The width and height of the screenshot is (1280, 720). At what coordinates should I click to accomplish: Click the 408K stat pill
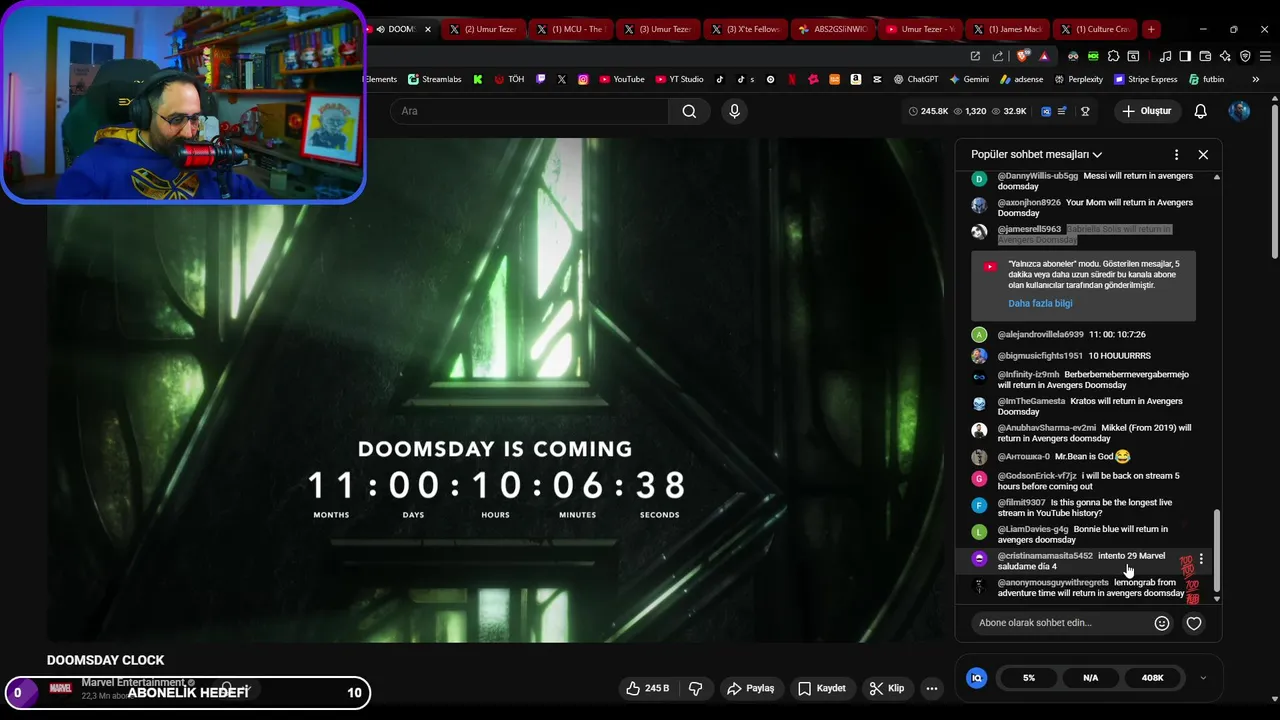1152,677
